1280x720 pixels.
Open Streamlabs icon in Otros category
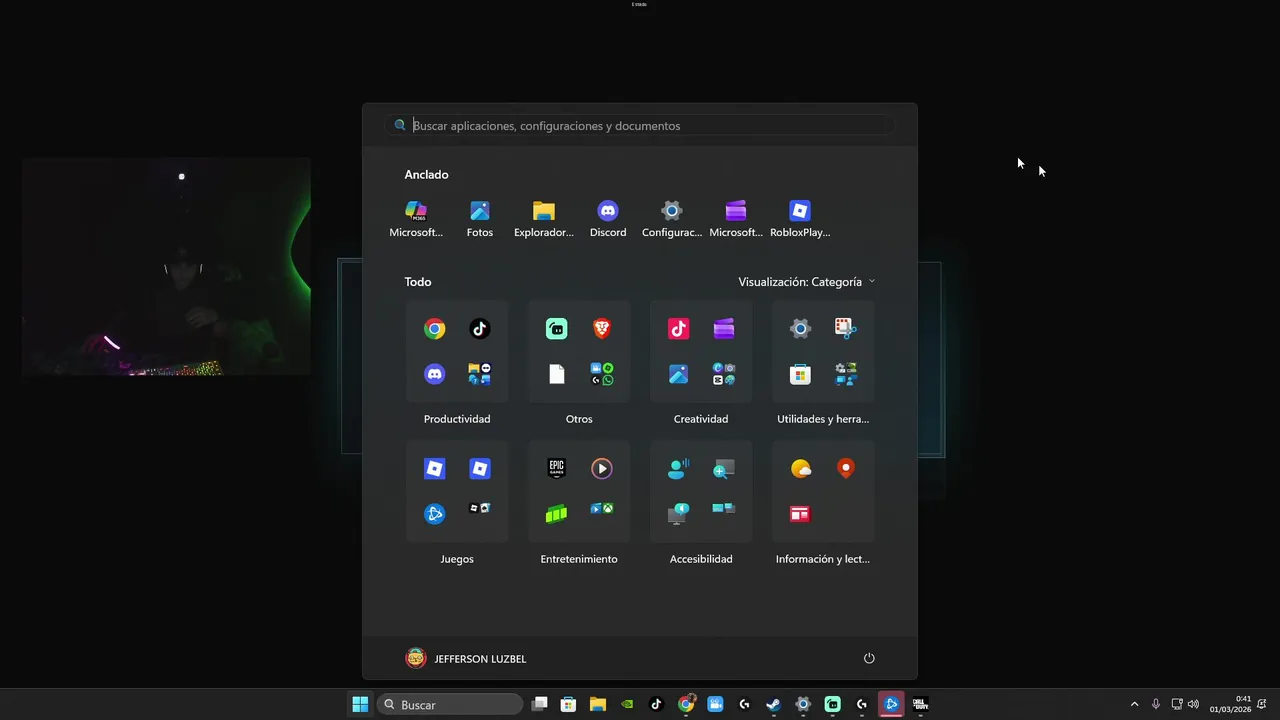tap(557, 329)
